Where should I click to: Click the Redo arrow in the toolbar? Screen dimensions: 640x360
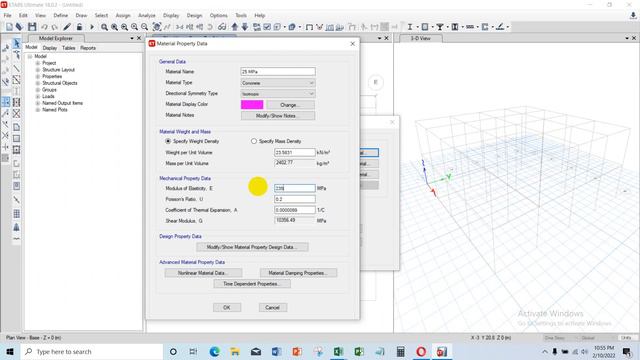click(x=54, y=27)
